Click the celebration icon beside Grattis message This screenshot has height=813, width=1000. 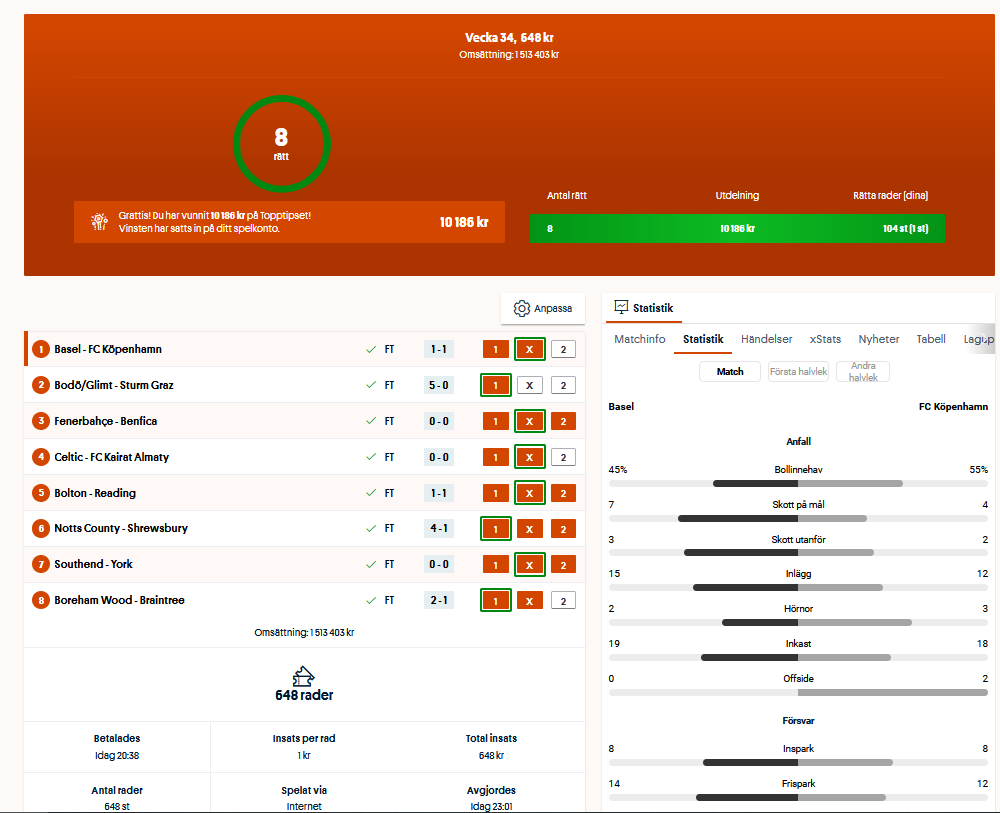tap(99, 222)
